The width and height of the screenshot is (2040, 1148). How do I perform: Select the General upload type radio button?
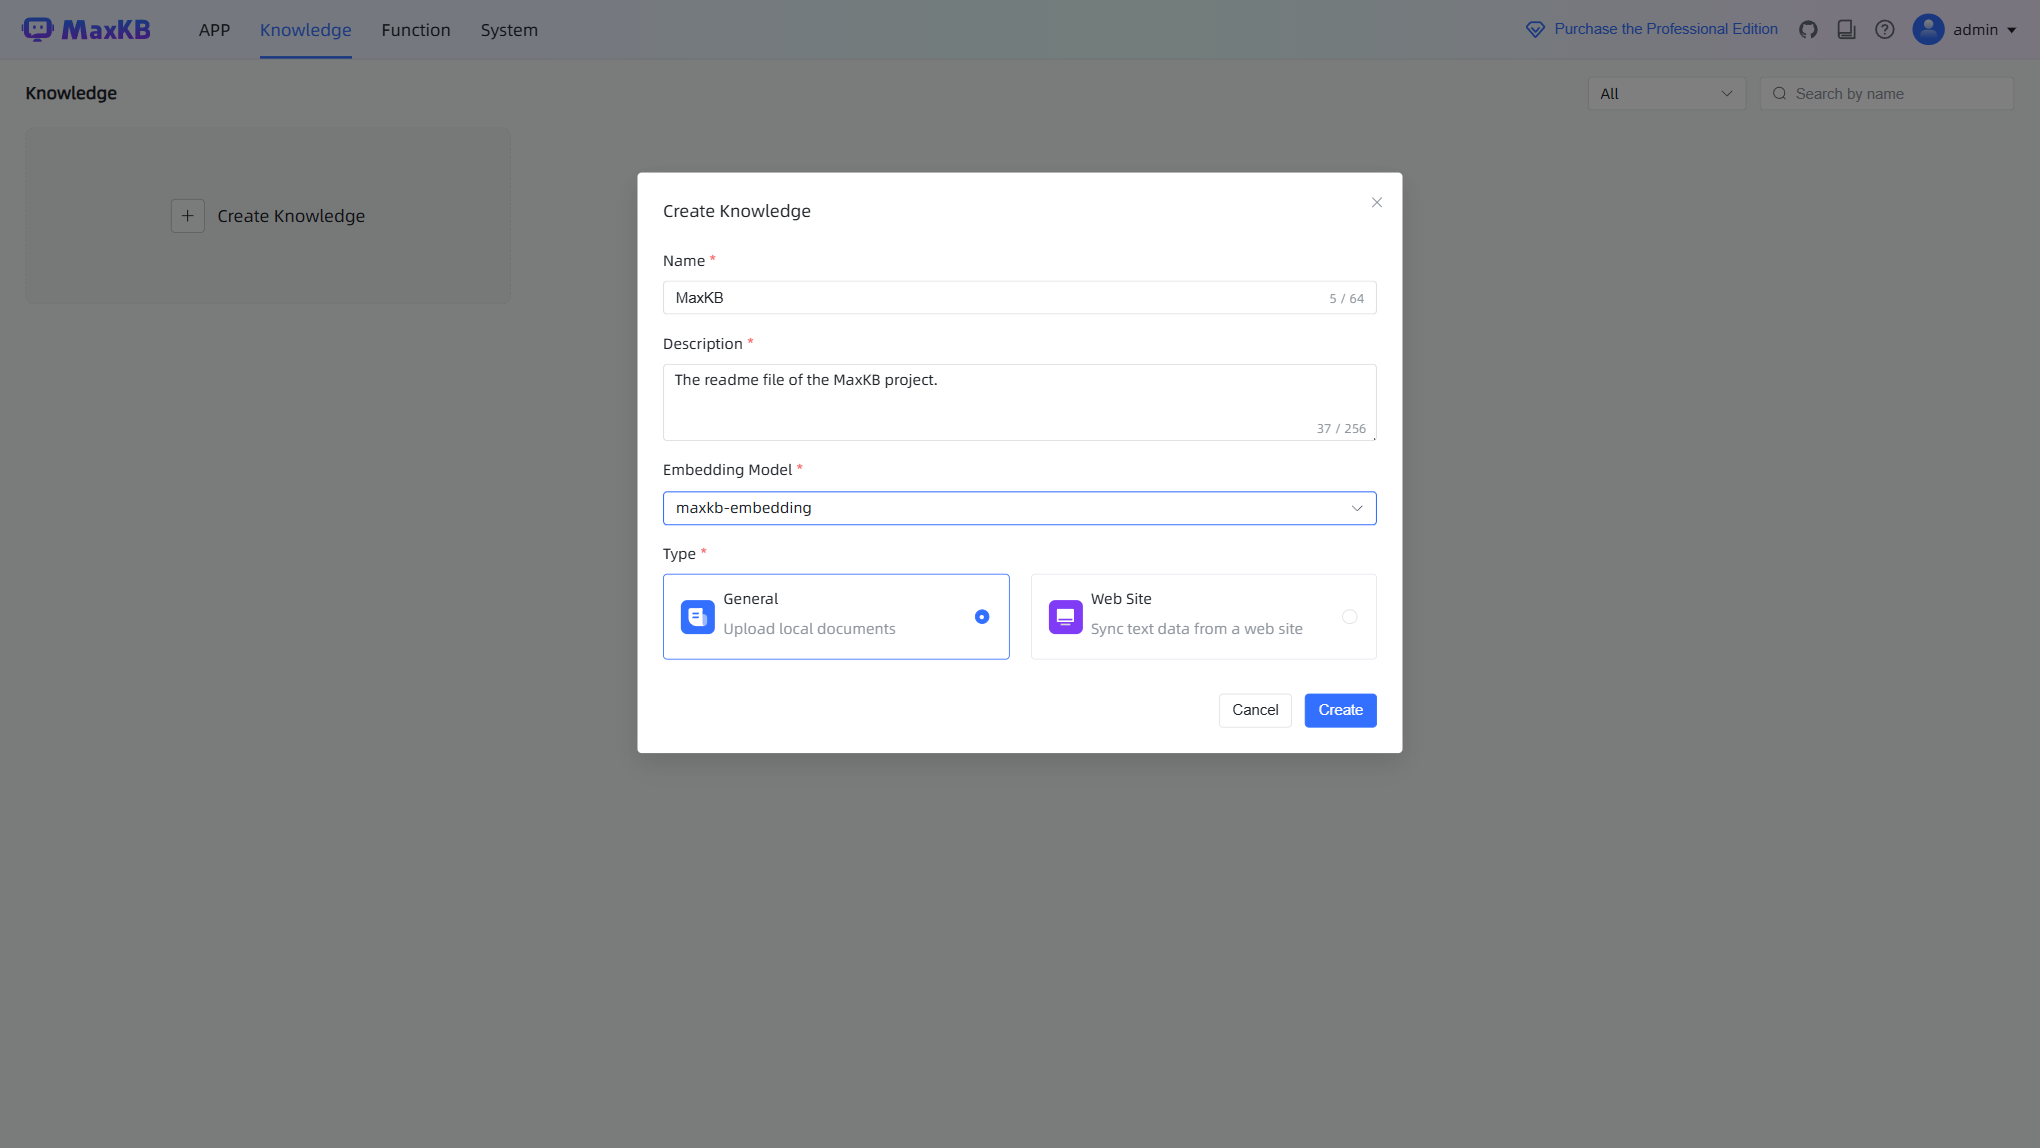(982, 617)
